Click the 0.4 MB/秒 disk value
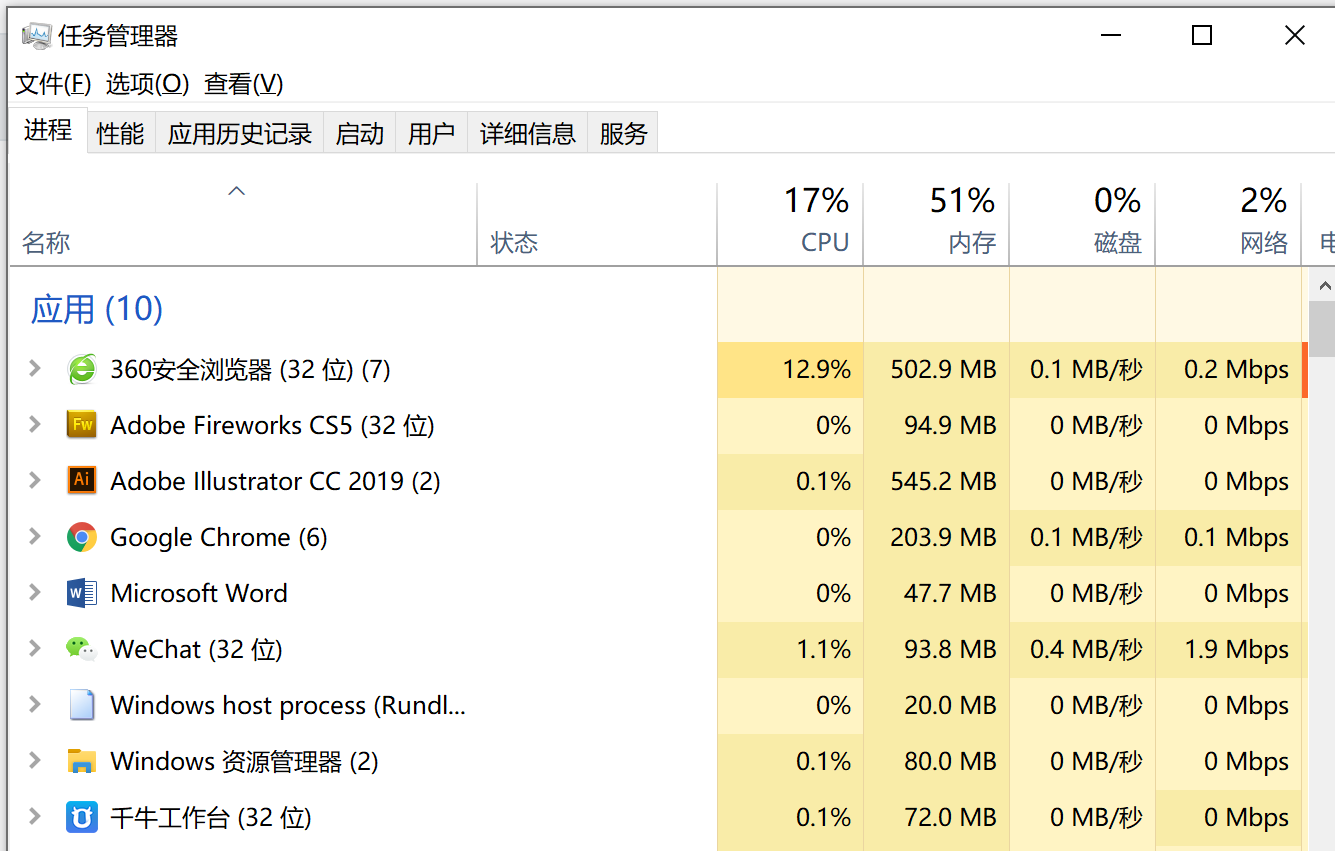1335x851 pixels. pos(1086,649)
